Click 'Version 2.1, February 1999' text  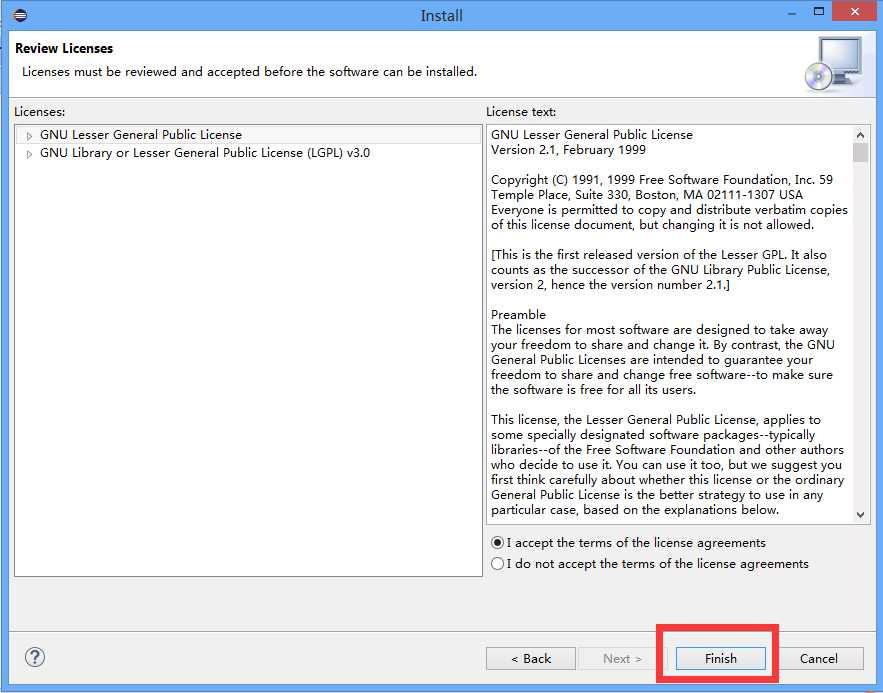[568, 150]
